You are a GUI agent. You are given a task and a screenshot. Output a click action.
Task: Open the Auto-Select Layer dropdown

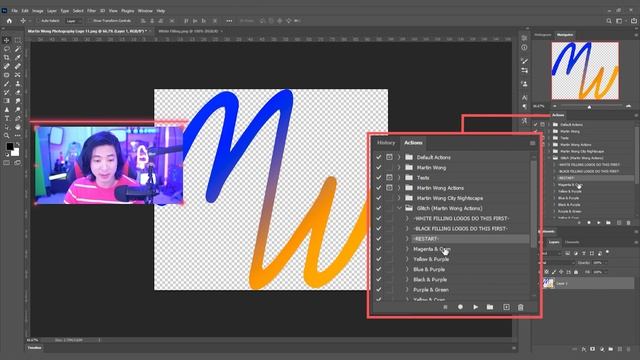pyautogui.click(x=73, y=21)
